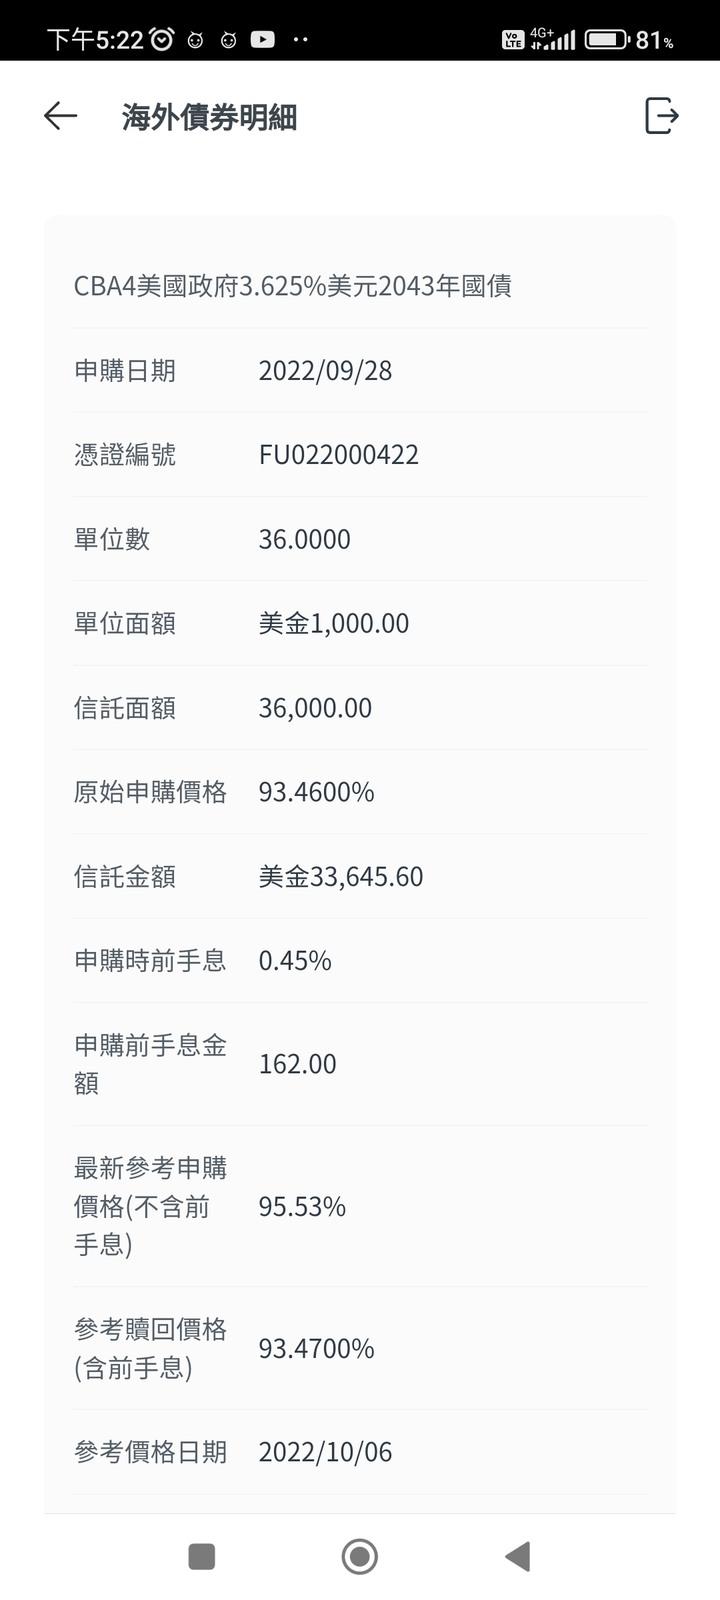Tap the YouTube notification icon in status bar
This screenshot has height=1600, width=720.
[x=263, y=40]
